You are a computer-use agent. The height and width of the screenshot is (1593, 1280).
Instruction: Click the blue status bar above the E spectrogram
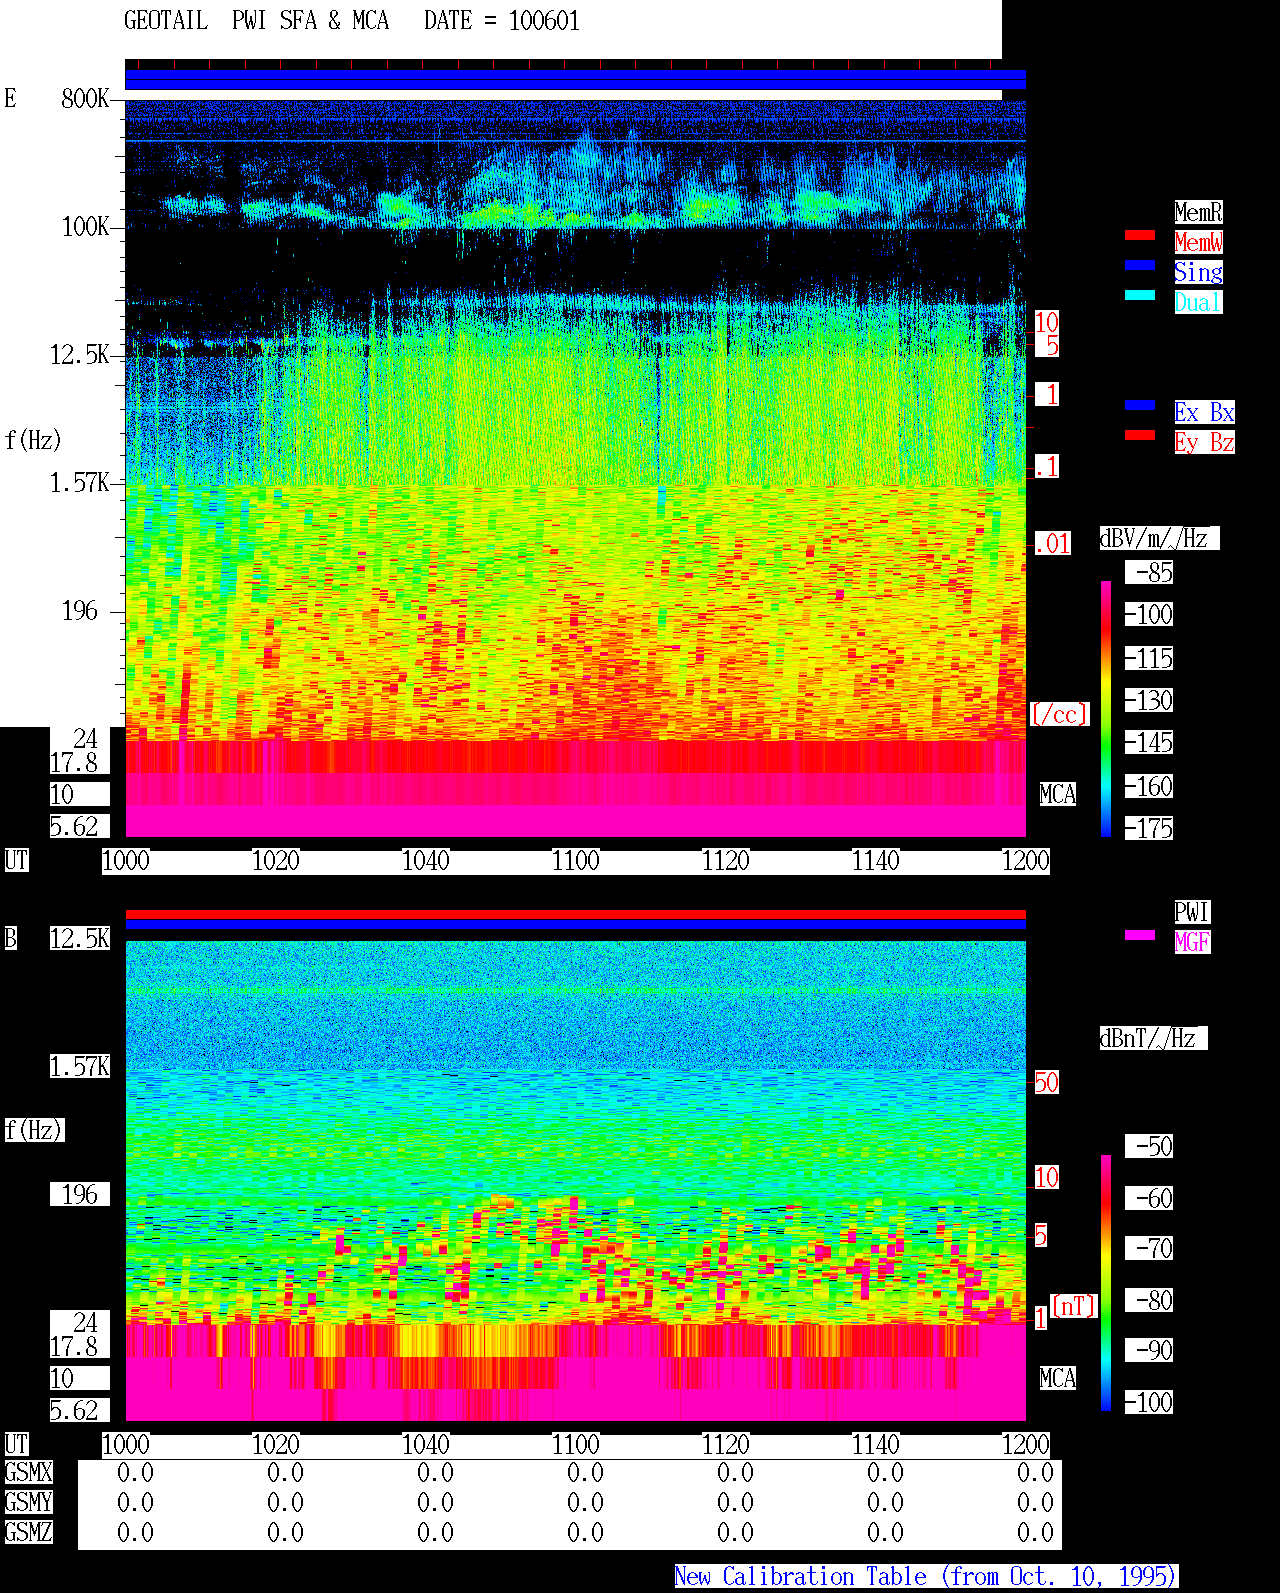575,79
